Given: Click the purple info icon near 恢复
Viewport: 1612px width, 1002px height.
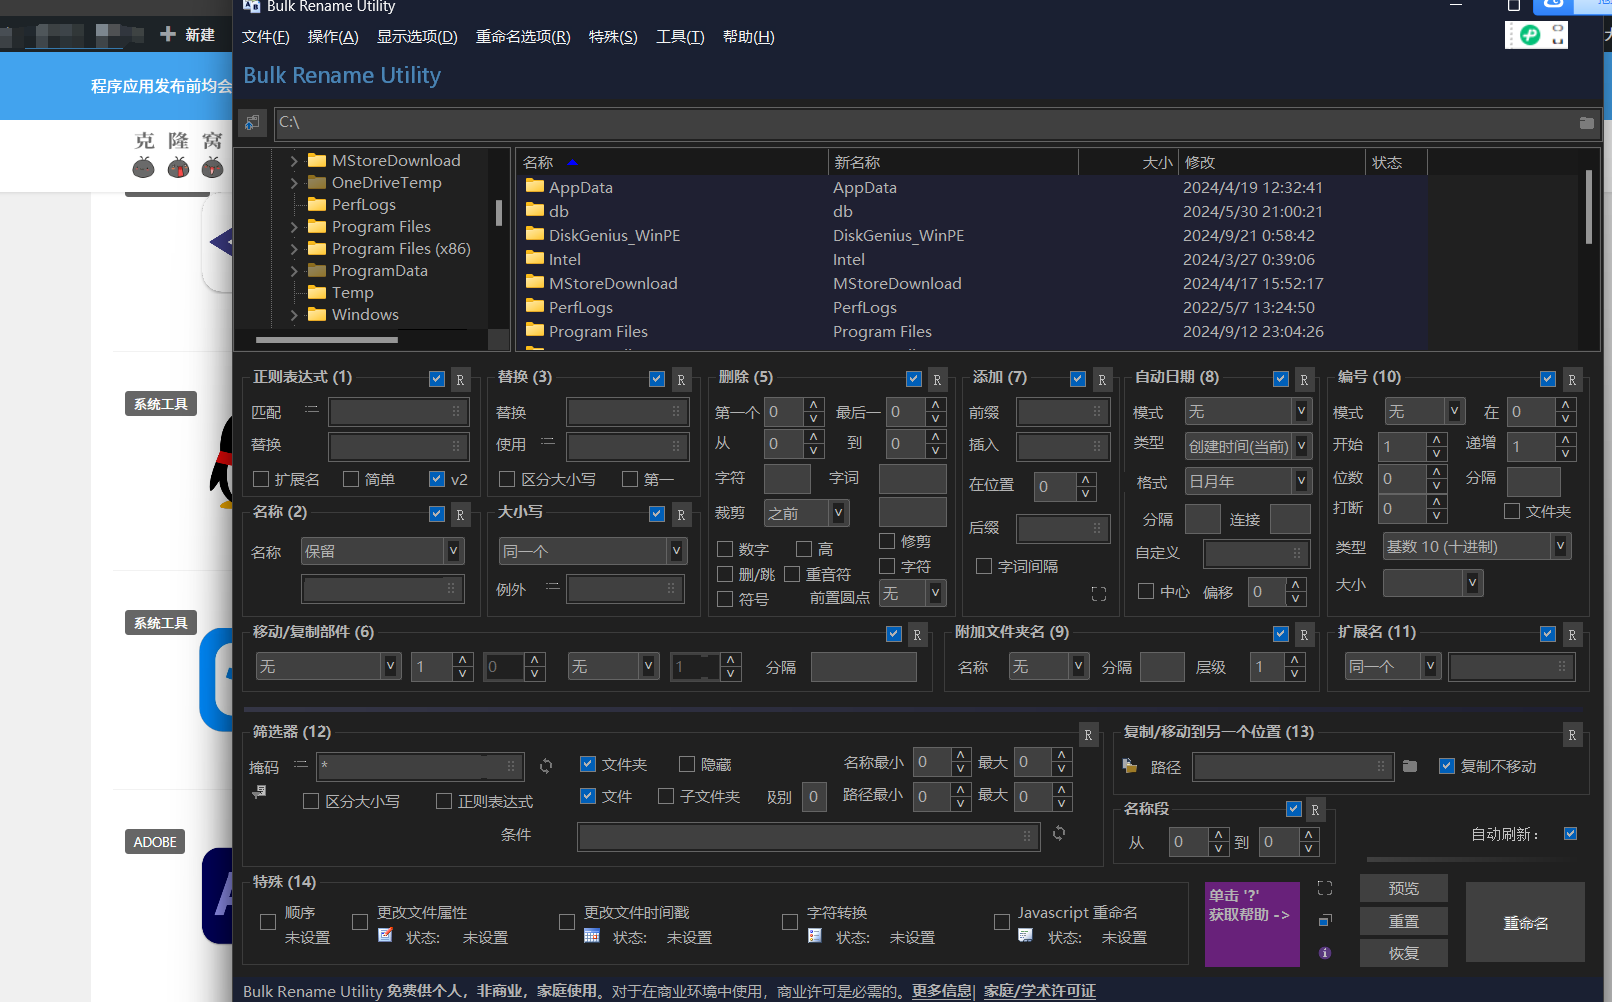Looking at the screenshot, I should pyautogui.click(x=1325, y=953).
